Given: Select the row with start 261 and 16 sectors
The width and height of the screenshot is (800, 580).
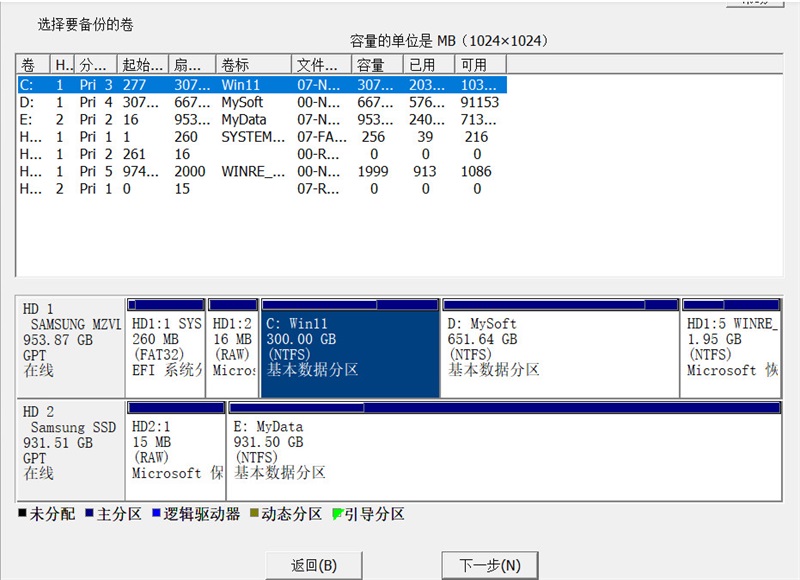Looking at the screenshot, I should pyautogui.click(x=262, y=154).
